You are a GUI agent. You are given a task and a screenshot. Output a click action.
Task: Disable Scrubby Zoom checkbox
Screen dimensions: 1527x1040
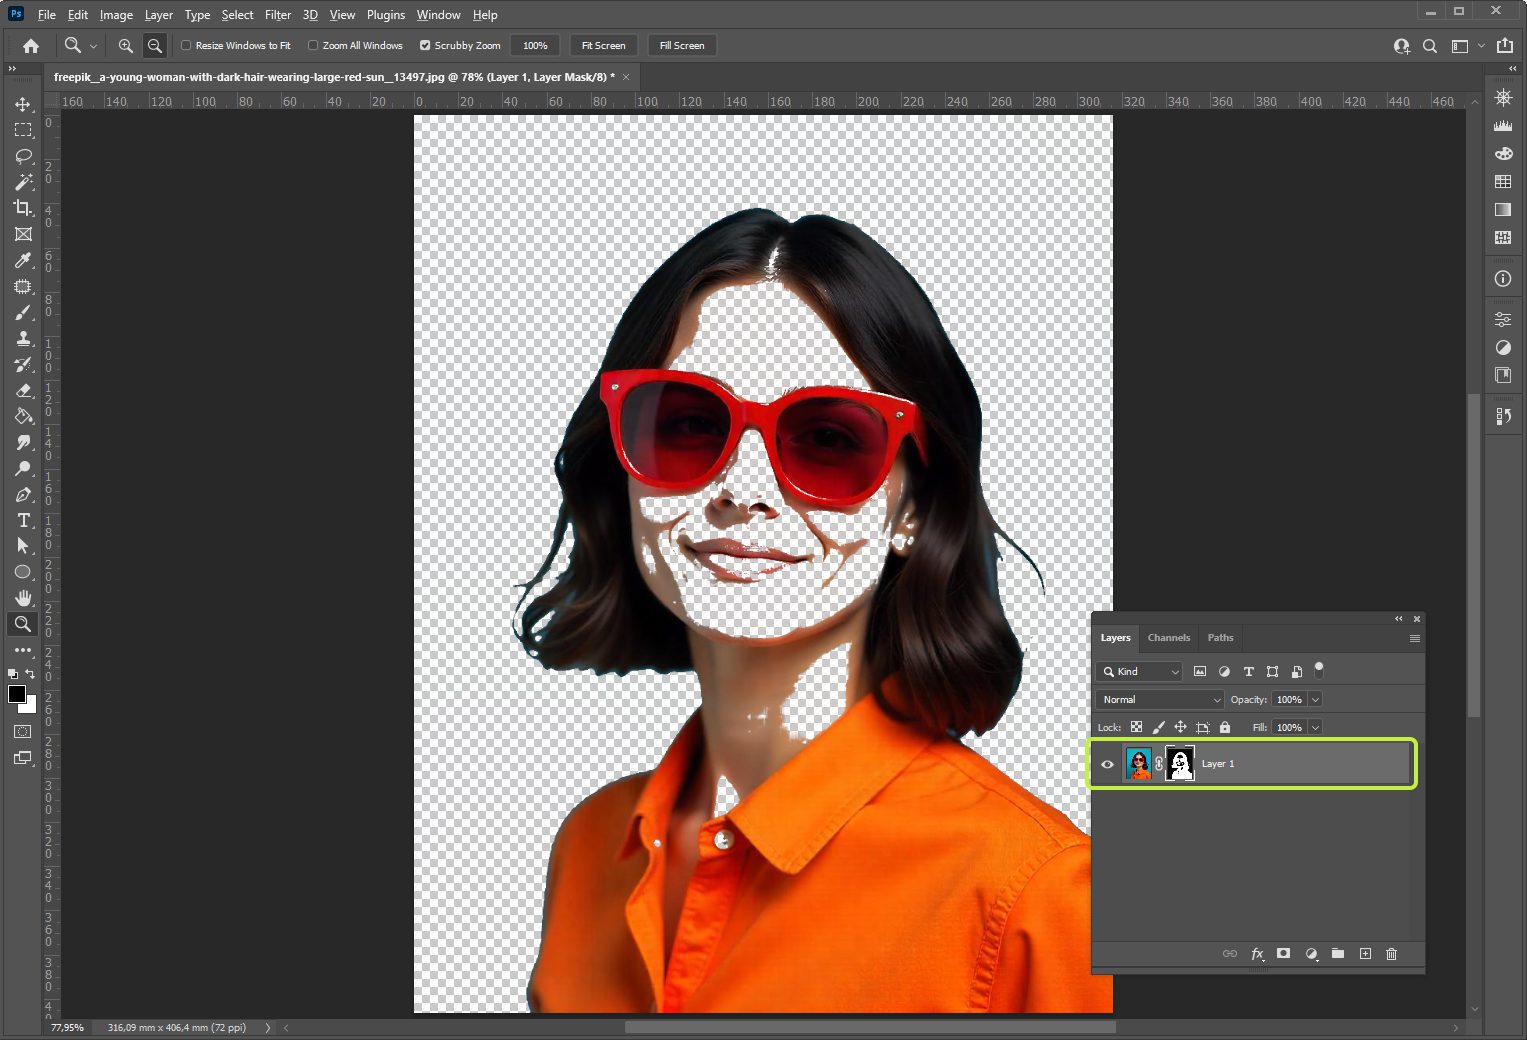click(x=425, y=45)
